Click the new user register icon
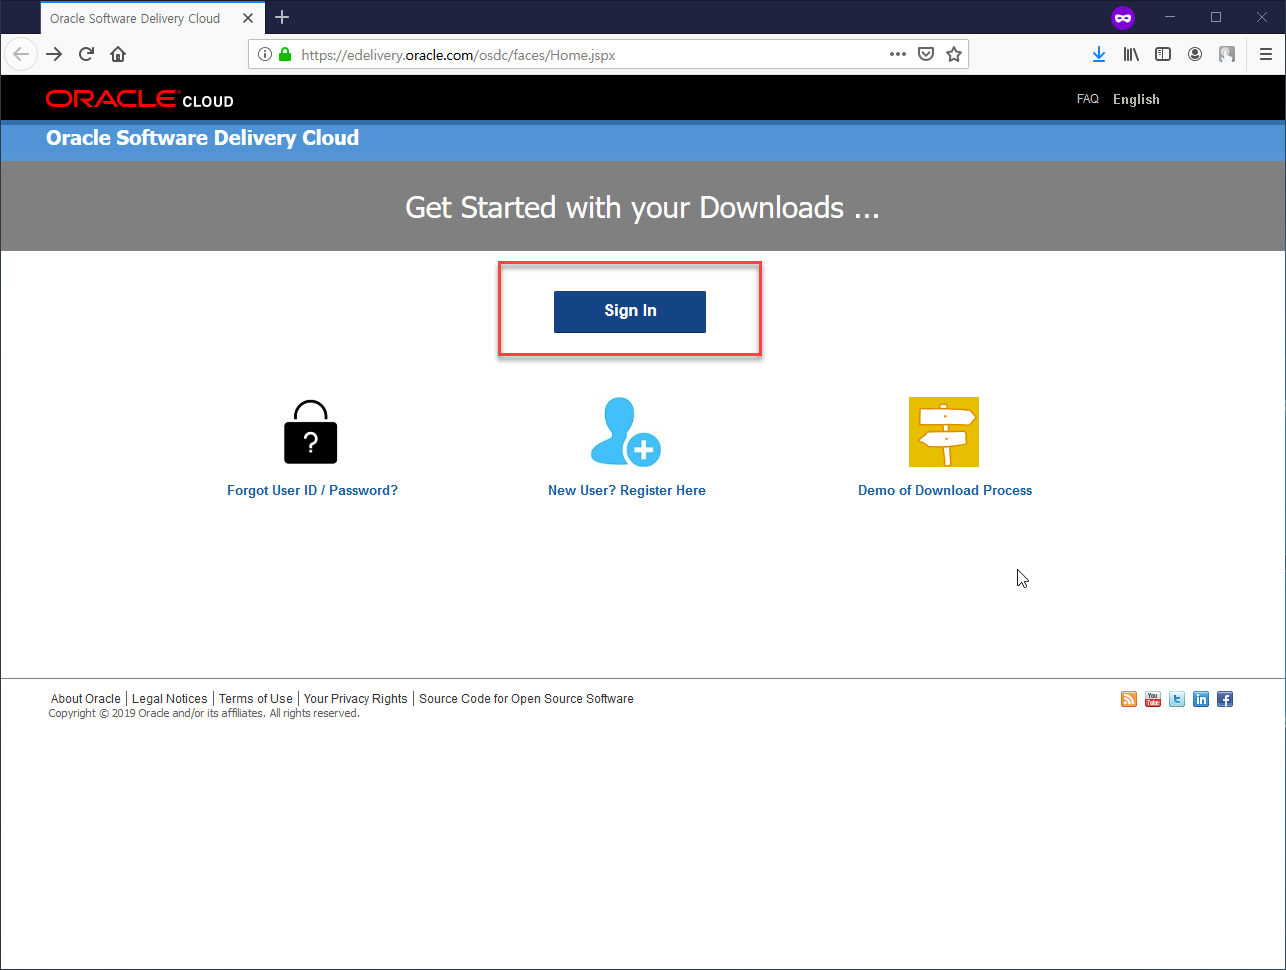Screen dimensions: 1286x970 pos(626,432)
